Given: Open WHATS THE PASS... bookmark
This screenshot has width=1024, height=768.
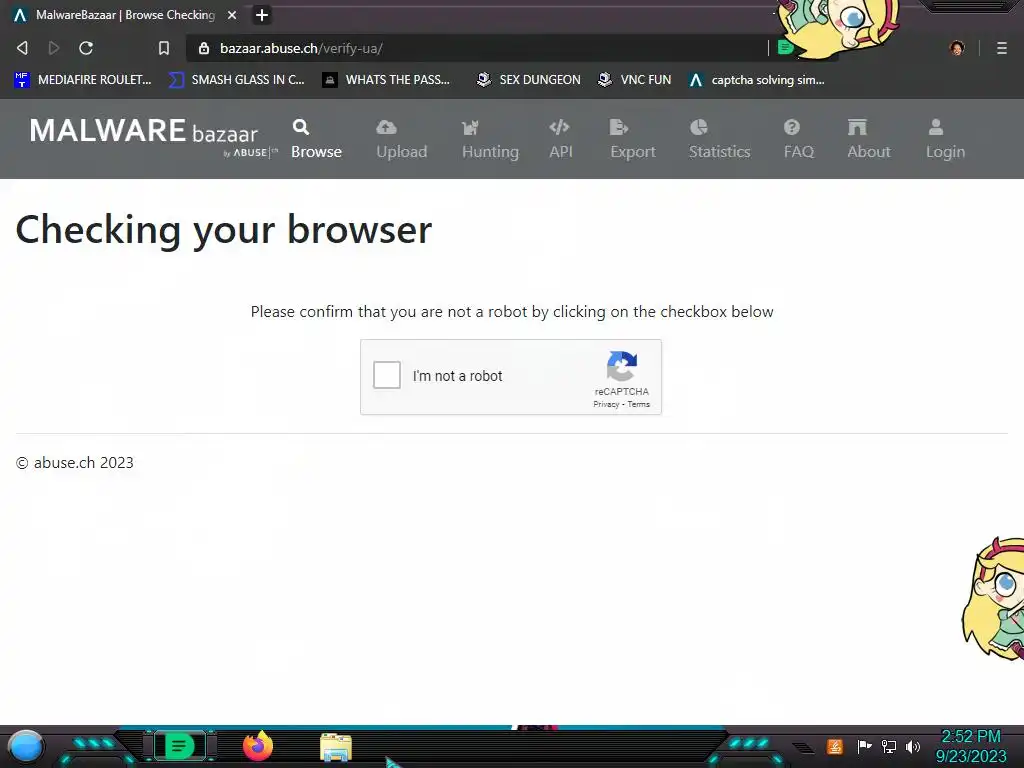Looking at the screenshot, I should [x=386, y=80].
